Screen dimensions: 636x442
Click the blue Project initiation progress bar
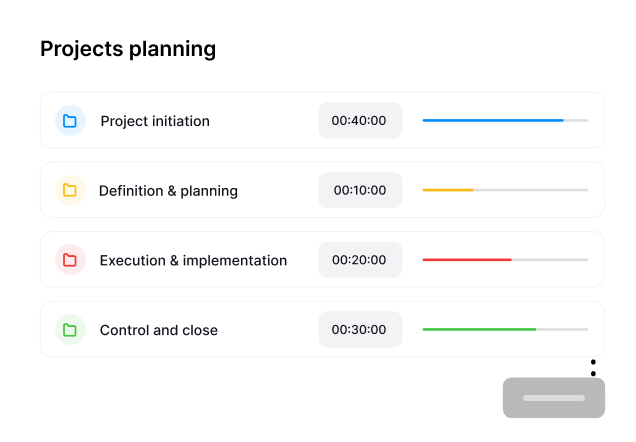(505, 120)
